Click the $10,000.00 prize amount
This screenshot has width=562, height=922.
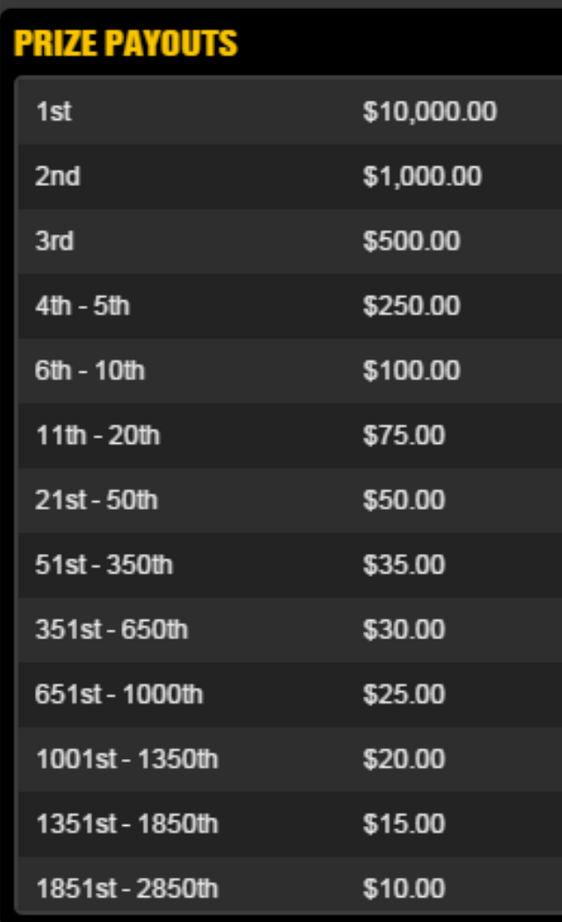pos(430,112)
